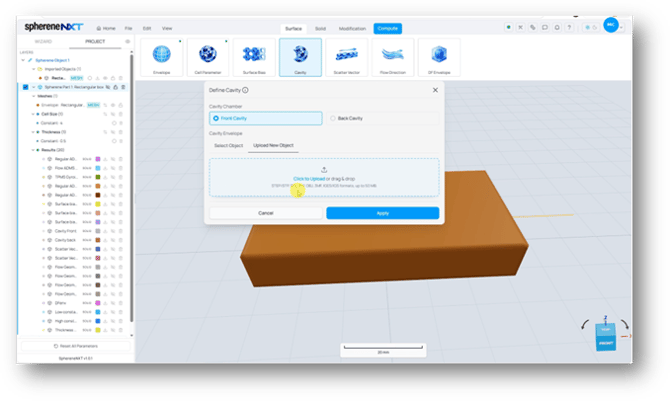Download the imported Recta... mesh object
The image size is (670, 401).
[97, 78]
